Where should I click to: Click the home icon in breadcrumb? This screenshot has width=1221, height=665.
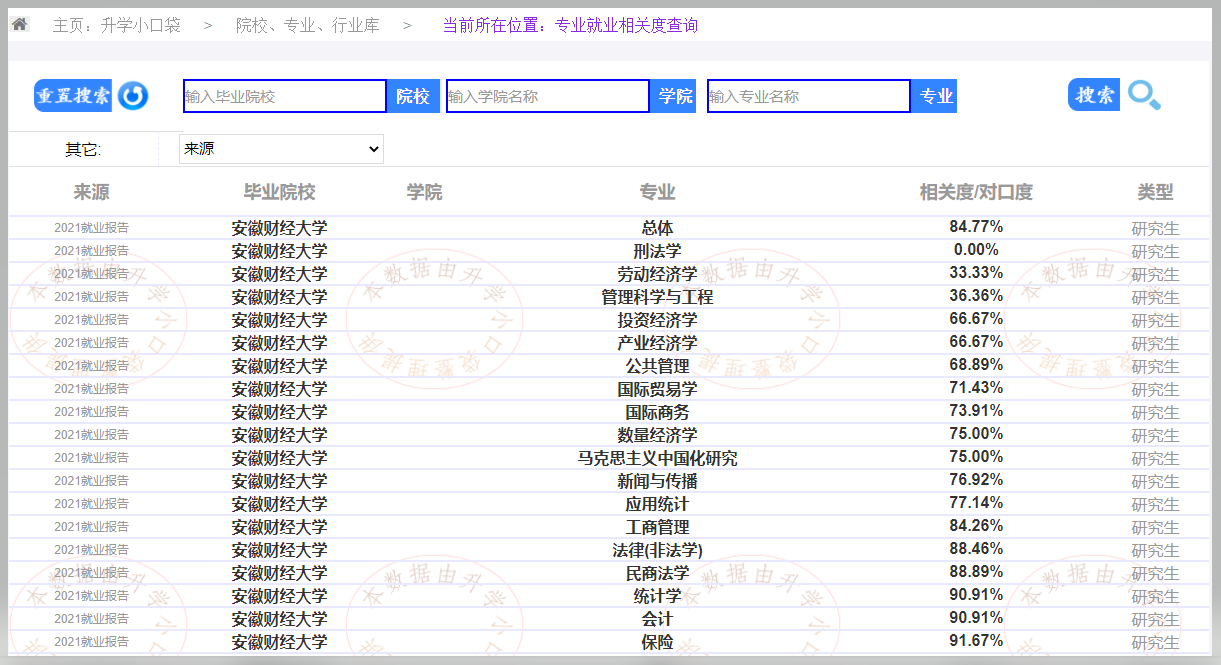pyautogui.click(x=19, y=24)
